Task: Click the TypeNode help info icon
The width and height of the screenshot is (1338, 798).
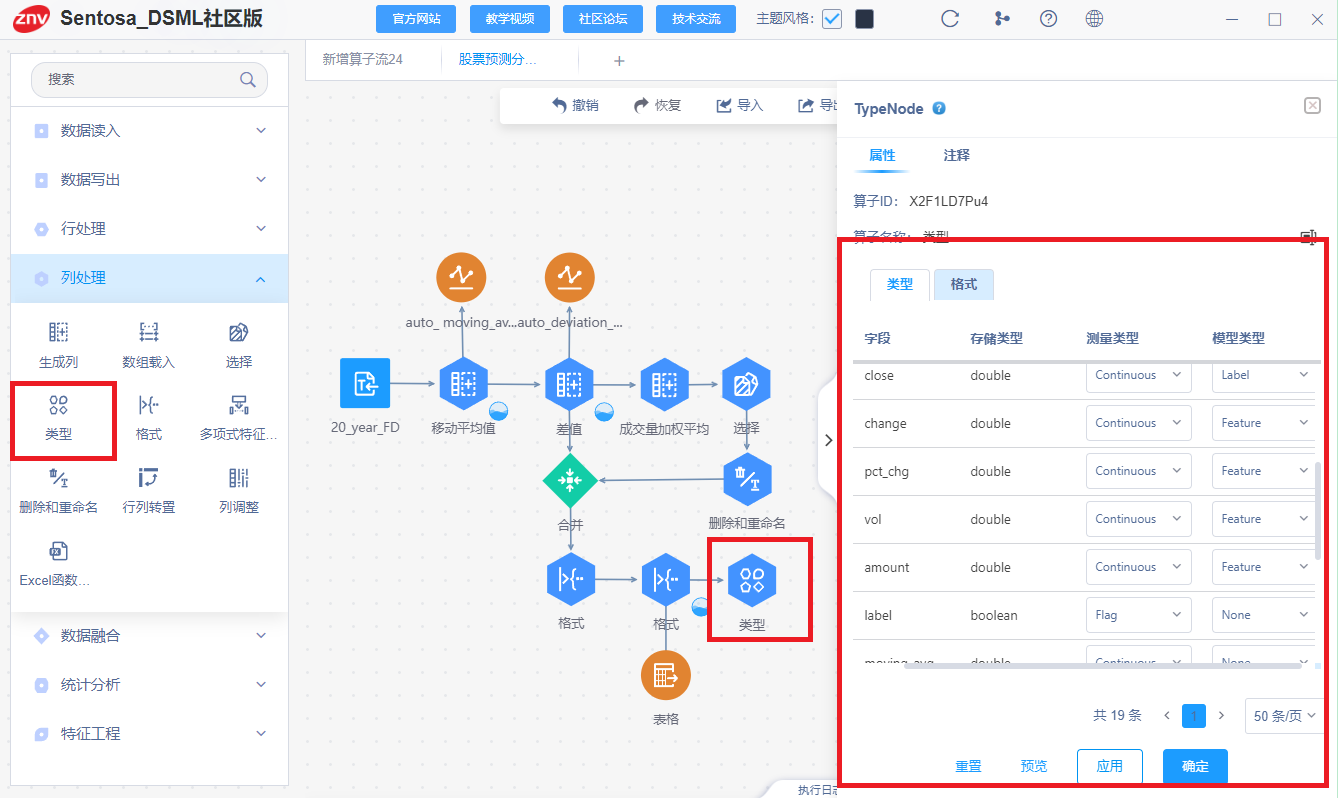Action: tap(939, 108)
